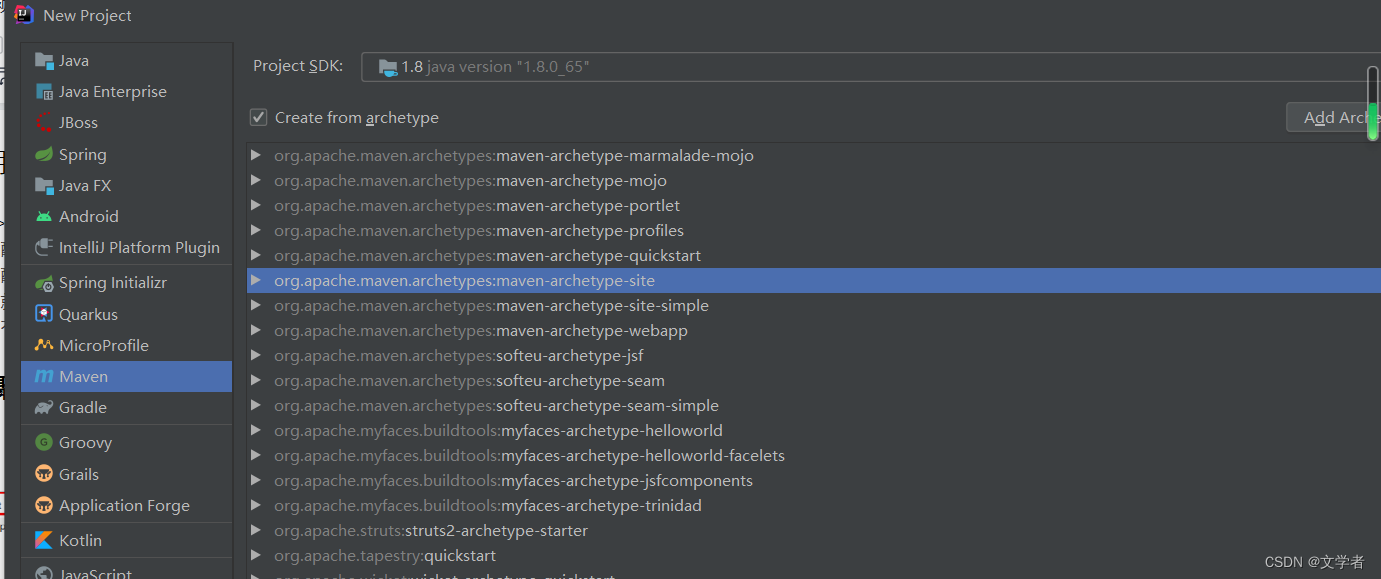Select Spring Initializr project type
The height and width of the screenshot is (579, 1381).
127,283
